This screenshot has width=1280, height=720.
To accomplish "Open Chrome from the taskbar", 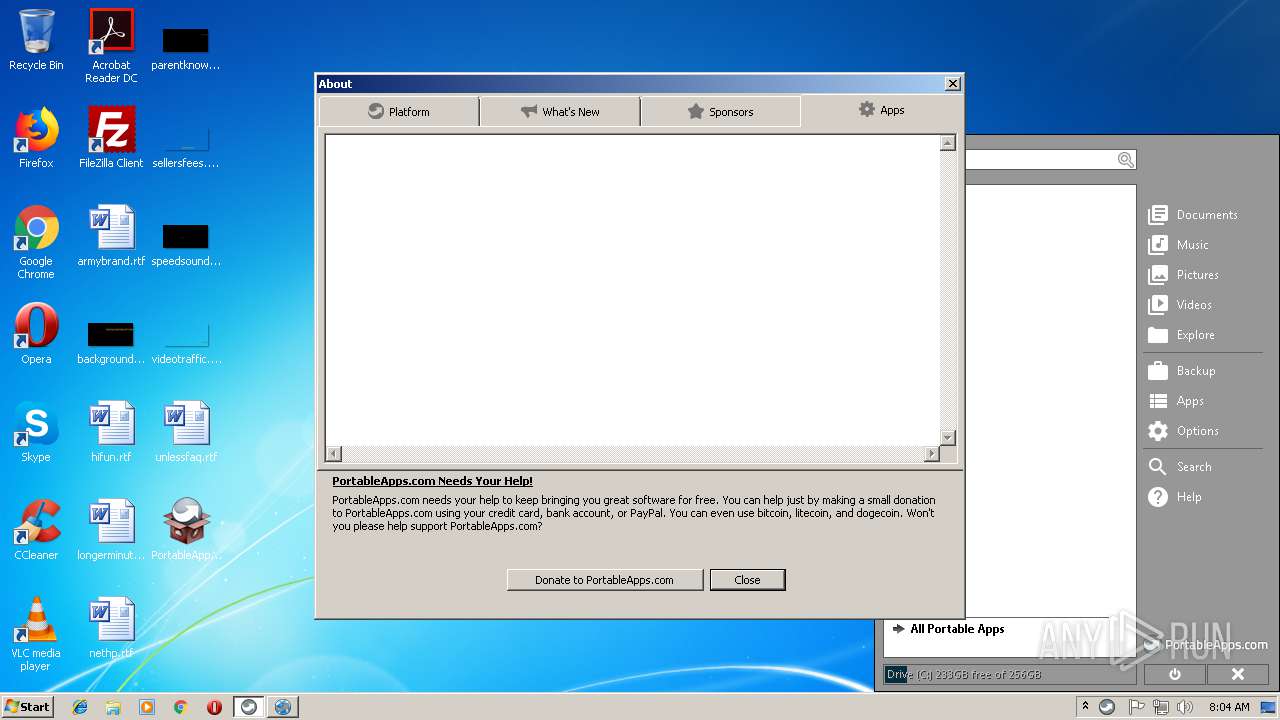I will click(181, 707).
